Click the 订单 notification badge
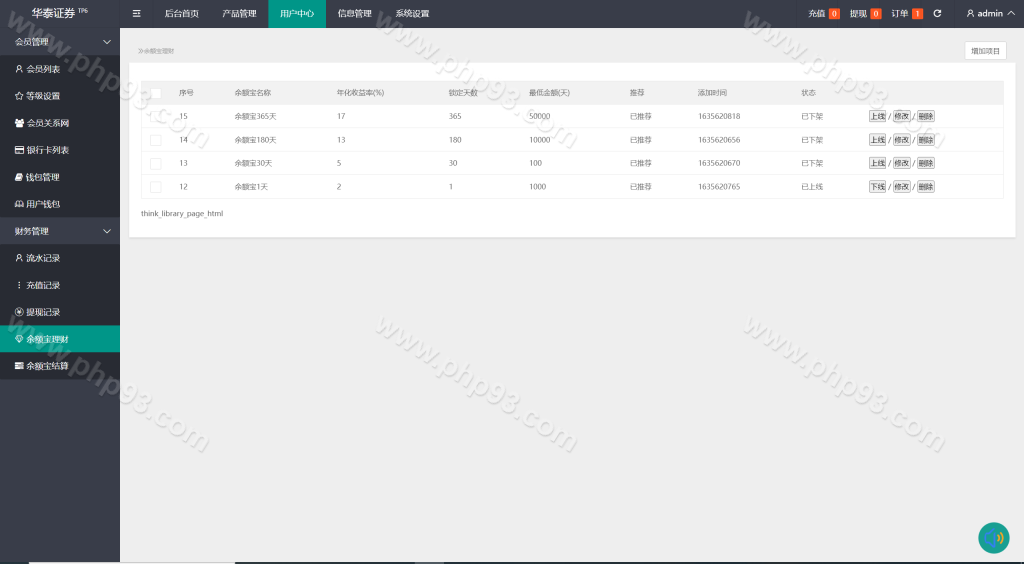The height and width of the screenshot is (564, 1024). (917, 14)
